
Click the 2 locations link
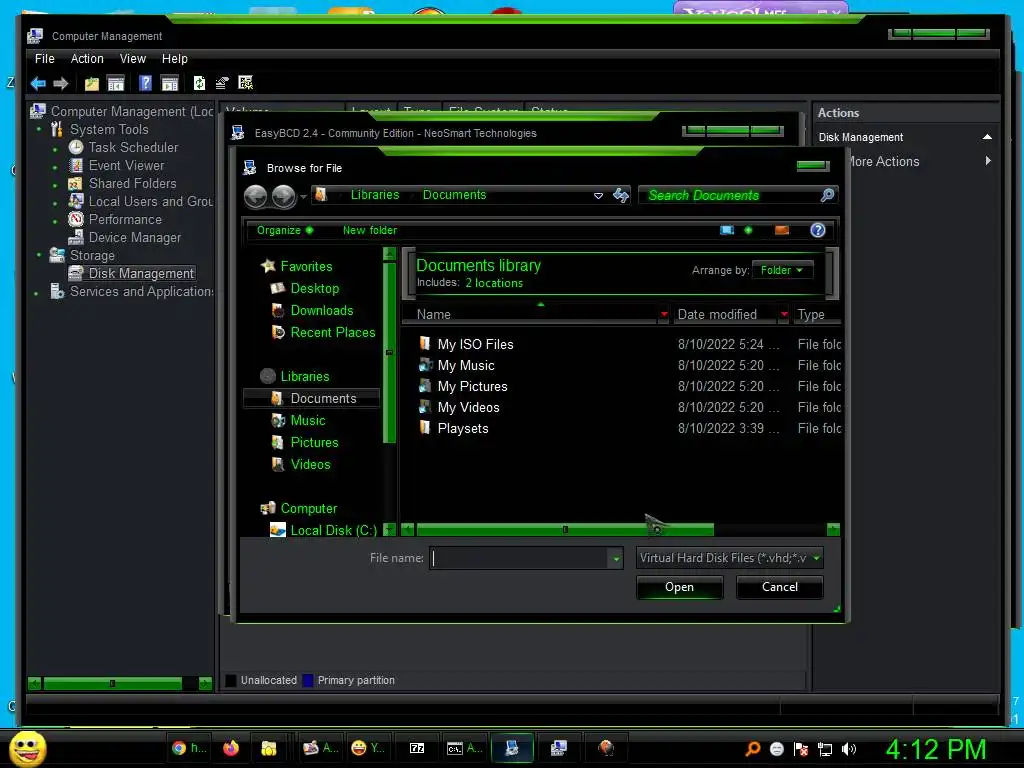coord(494,283)
